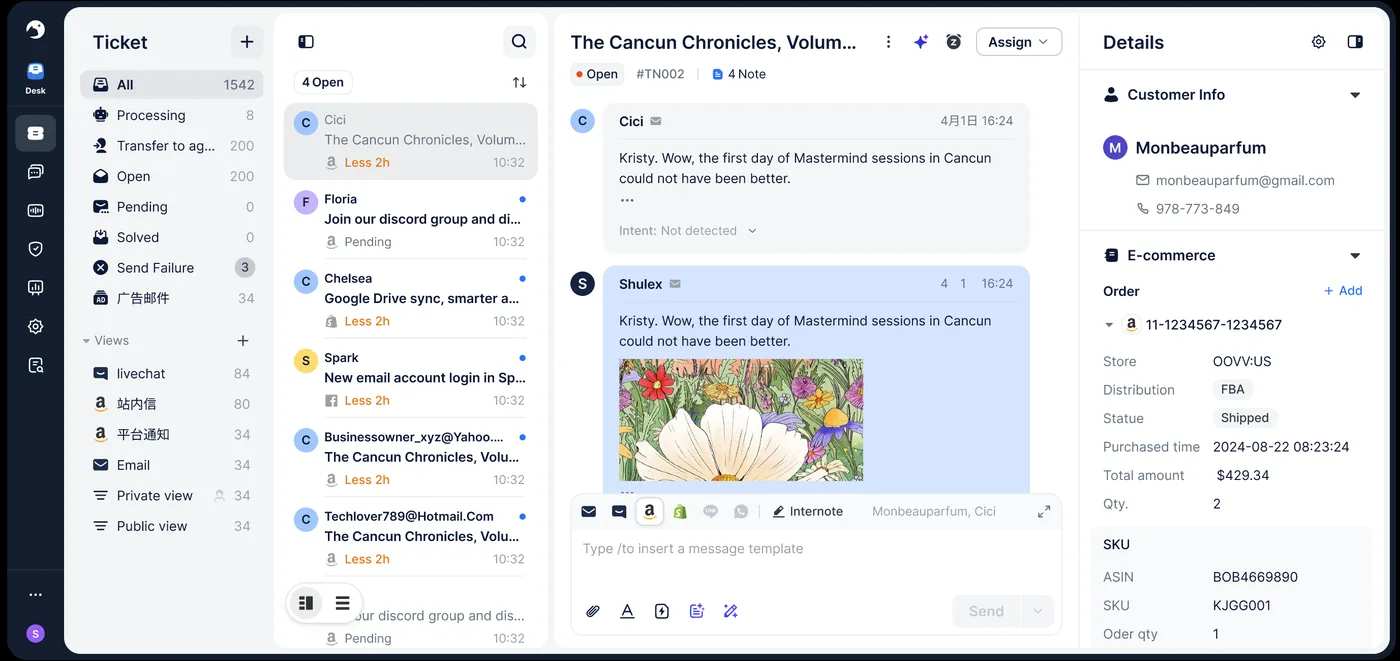
Task: Switch to the compact list layout view
Action: point(342,603)
